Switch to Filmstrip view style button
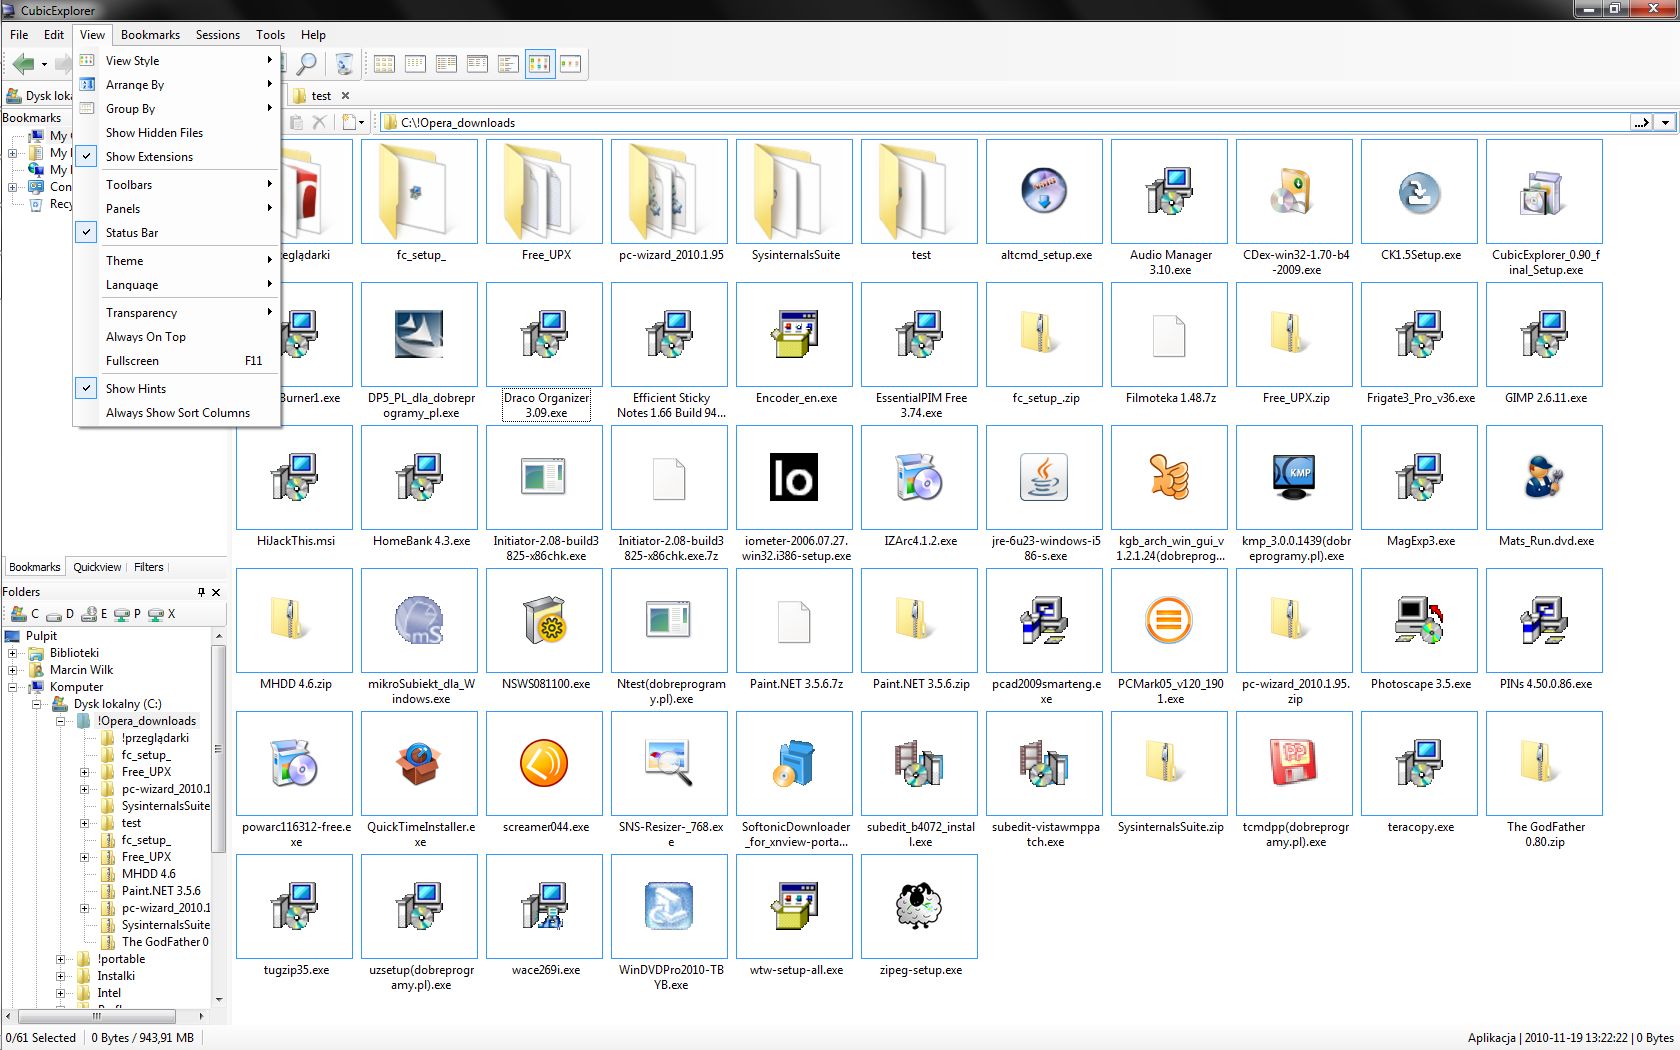 pyautogui.click(x=570, y=64)
